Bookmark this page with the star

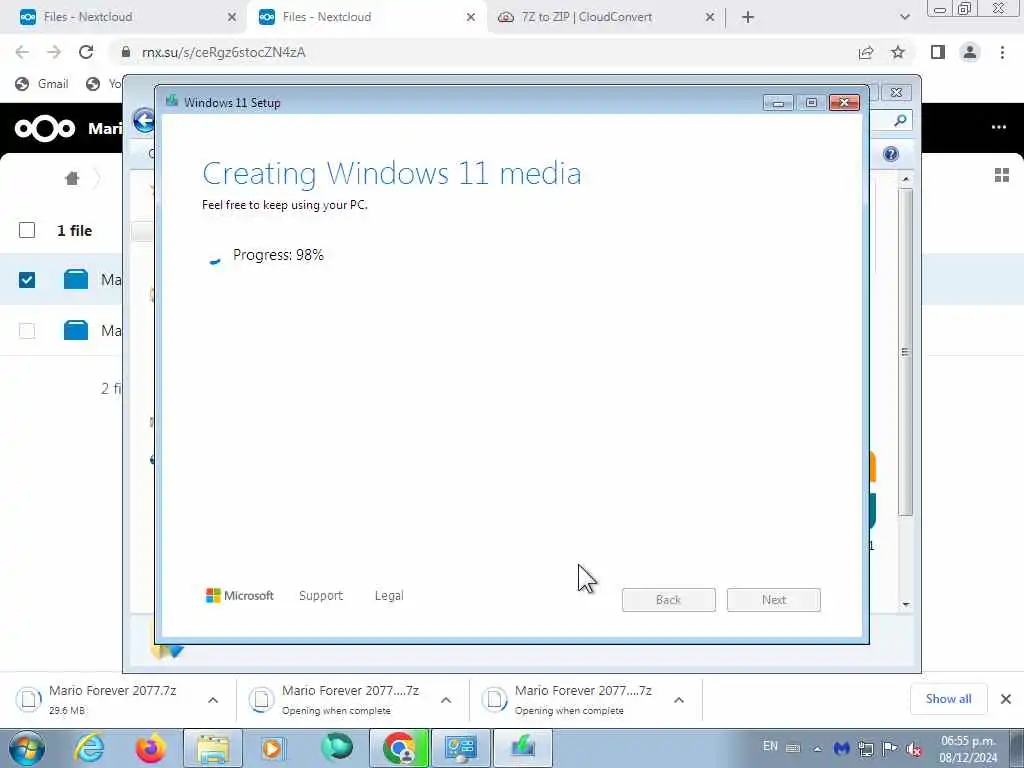click(898, 52)
